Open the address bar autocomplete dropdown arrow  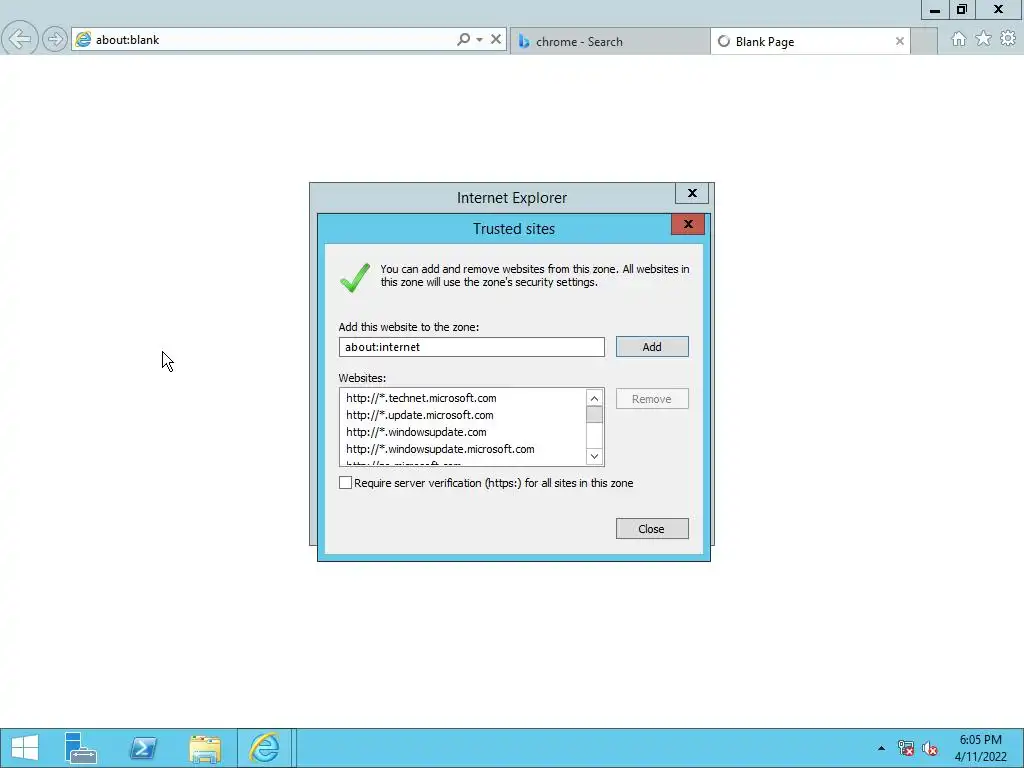[x=479, y=40]
